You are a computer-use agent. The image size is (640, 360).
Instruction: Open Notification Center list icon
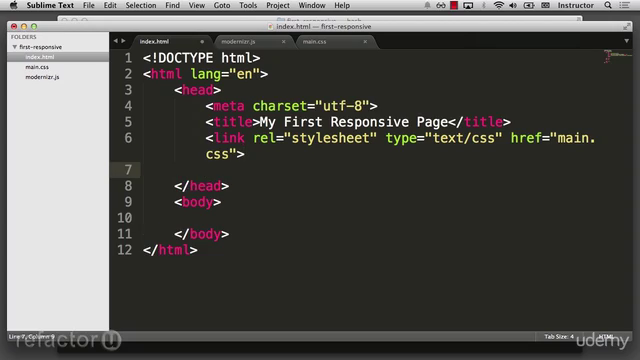pos(624,5)
